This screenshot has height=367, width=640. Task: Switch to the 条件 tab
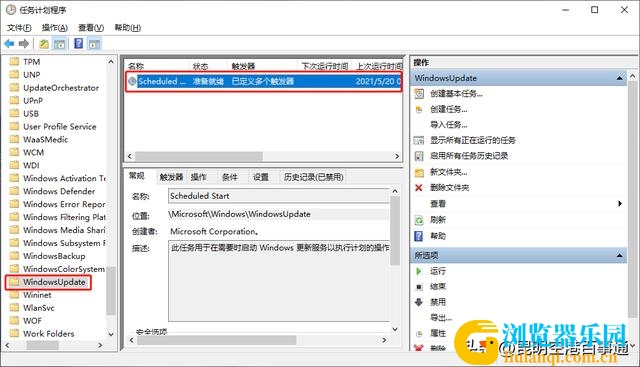(x=229, y=177)
